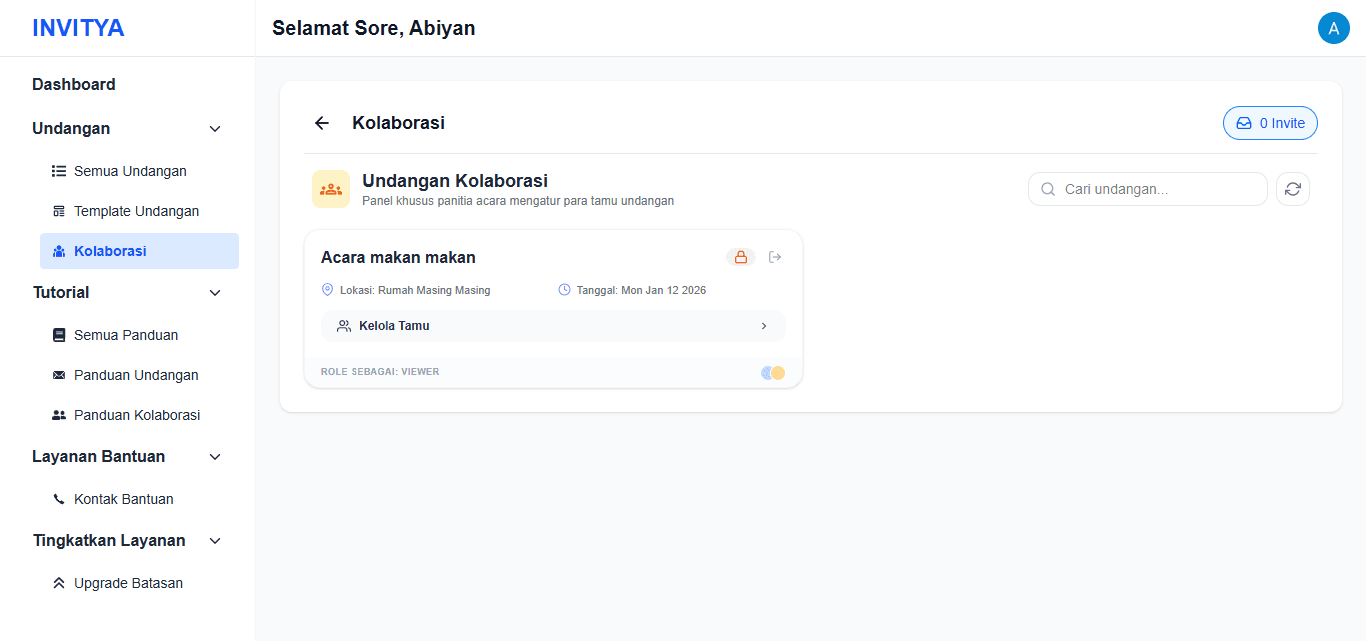Collapse the Undangan section chevron
The image size is (1366, 641).
tap(214, 128)
